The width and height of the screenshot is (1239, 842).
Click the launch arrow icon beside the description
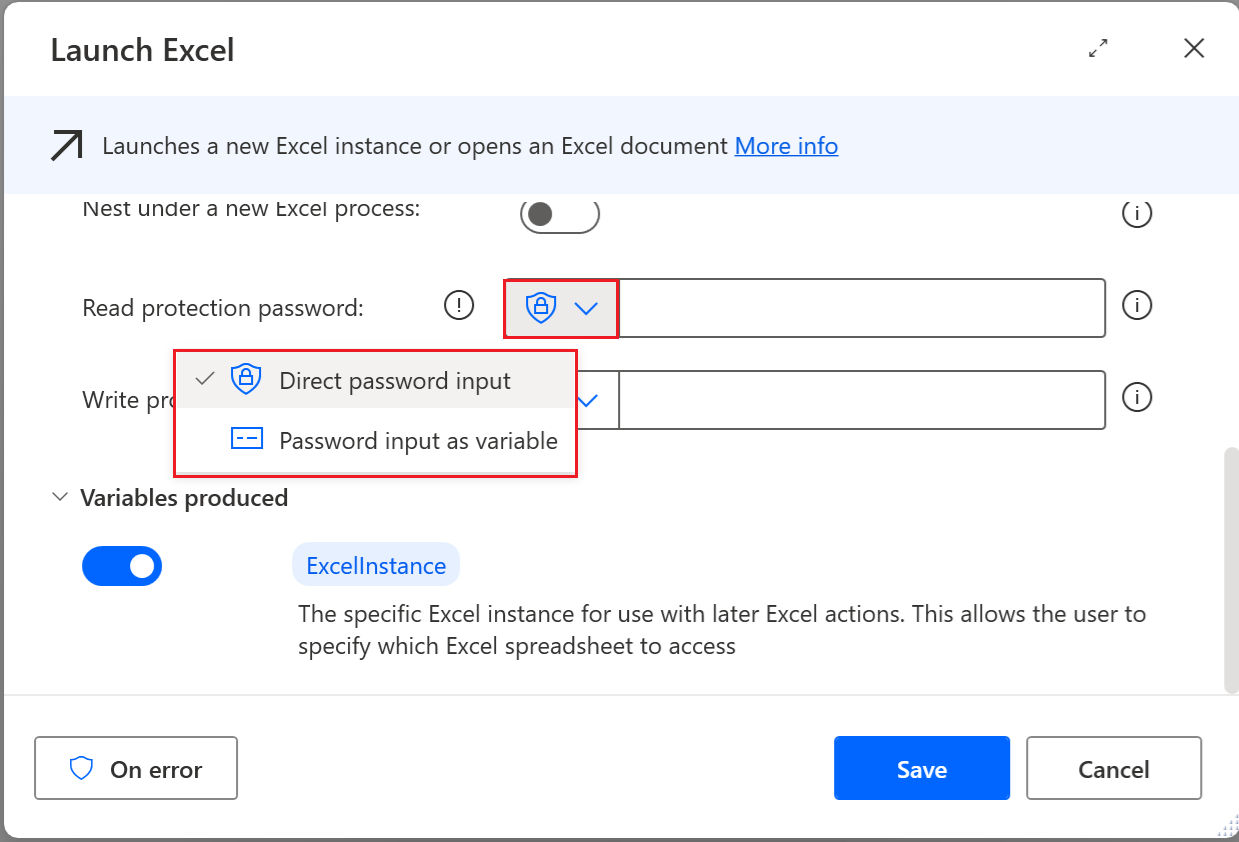66,145
